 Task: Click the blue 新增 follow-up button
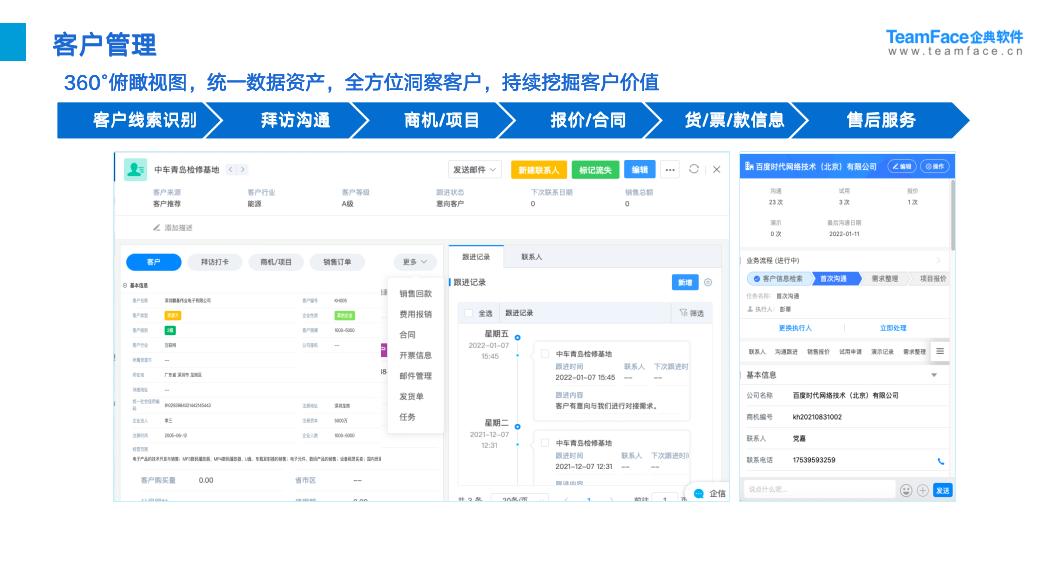pos(684,282)
